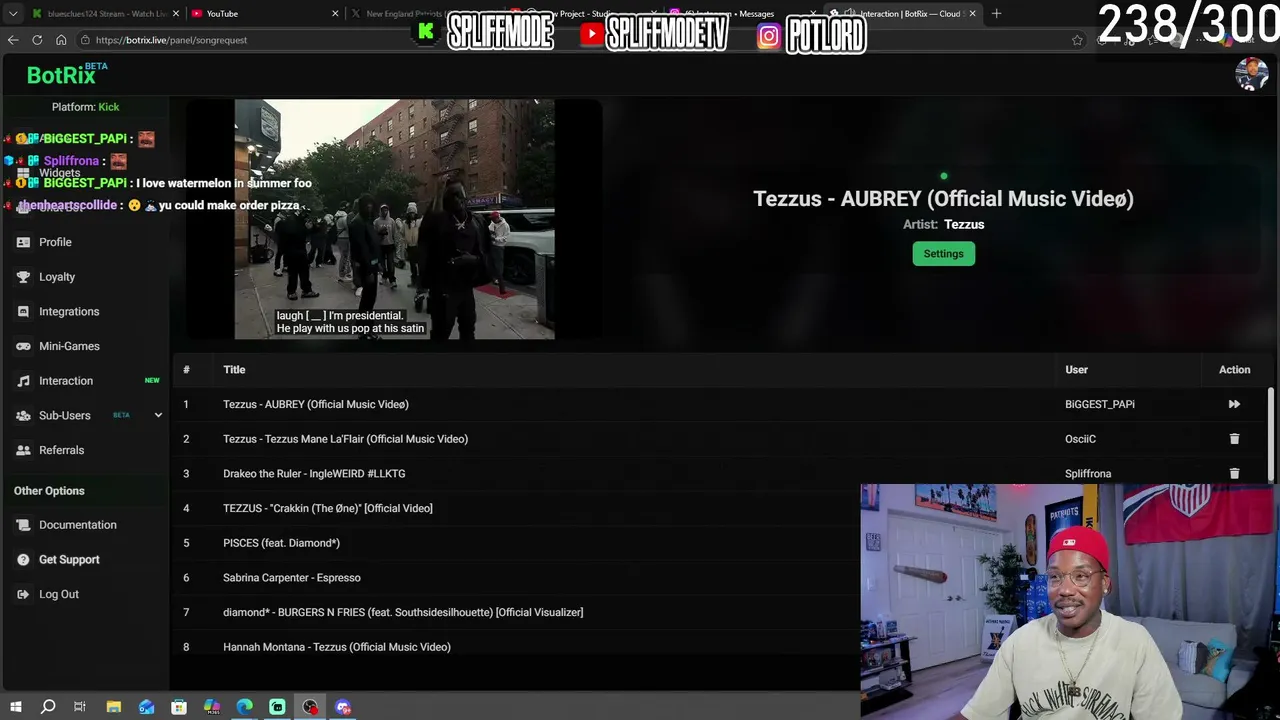
Task: Open Outlook from the taskbar
Action: (147, 707)
